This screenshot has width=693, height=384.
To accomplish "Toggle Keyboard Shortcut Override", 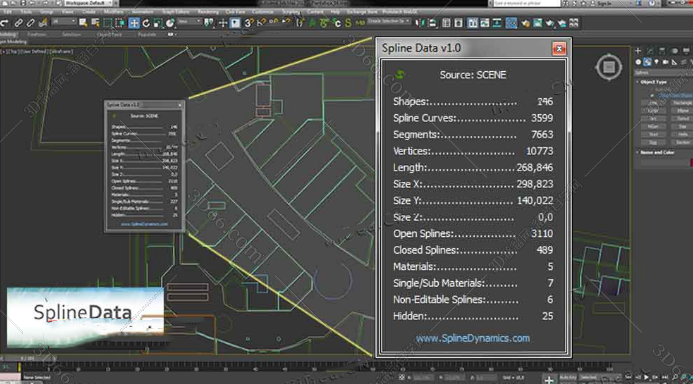I will (x=235, y=23).
